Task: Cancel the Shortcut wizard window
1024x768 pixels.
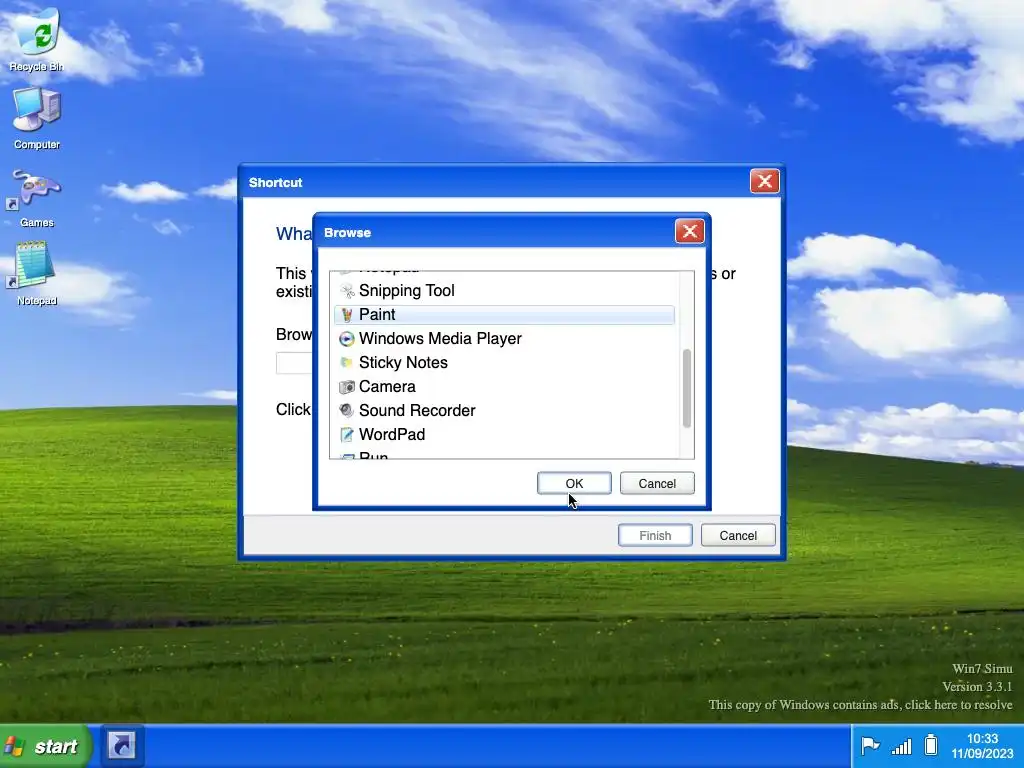Action: (738, 536)
